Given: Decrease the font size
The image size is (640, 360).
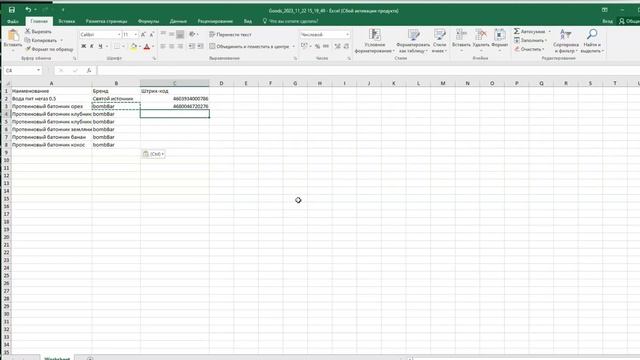Looking at the screenshot, I should (x=152, y=35).
